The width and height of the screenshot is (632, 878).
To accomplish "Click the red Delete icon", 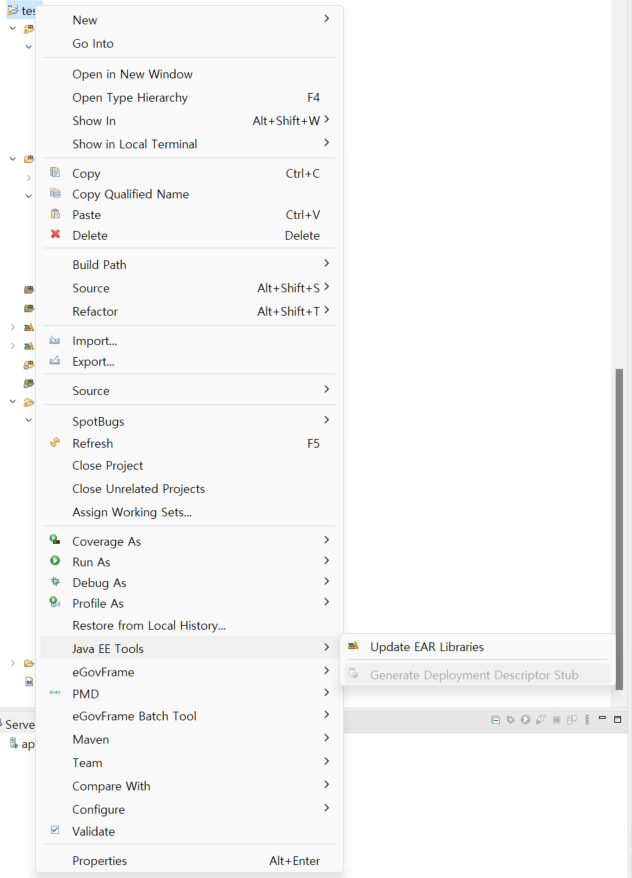I will pos(54,235).
